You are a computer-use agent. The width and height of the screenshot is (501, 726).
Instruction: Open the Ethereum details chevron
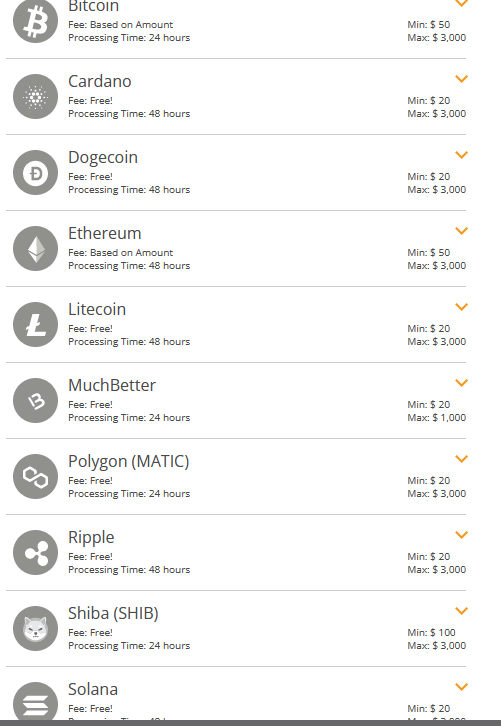[462, 231]
